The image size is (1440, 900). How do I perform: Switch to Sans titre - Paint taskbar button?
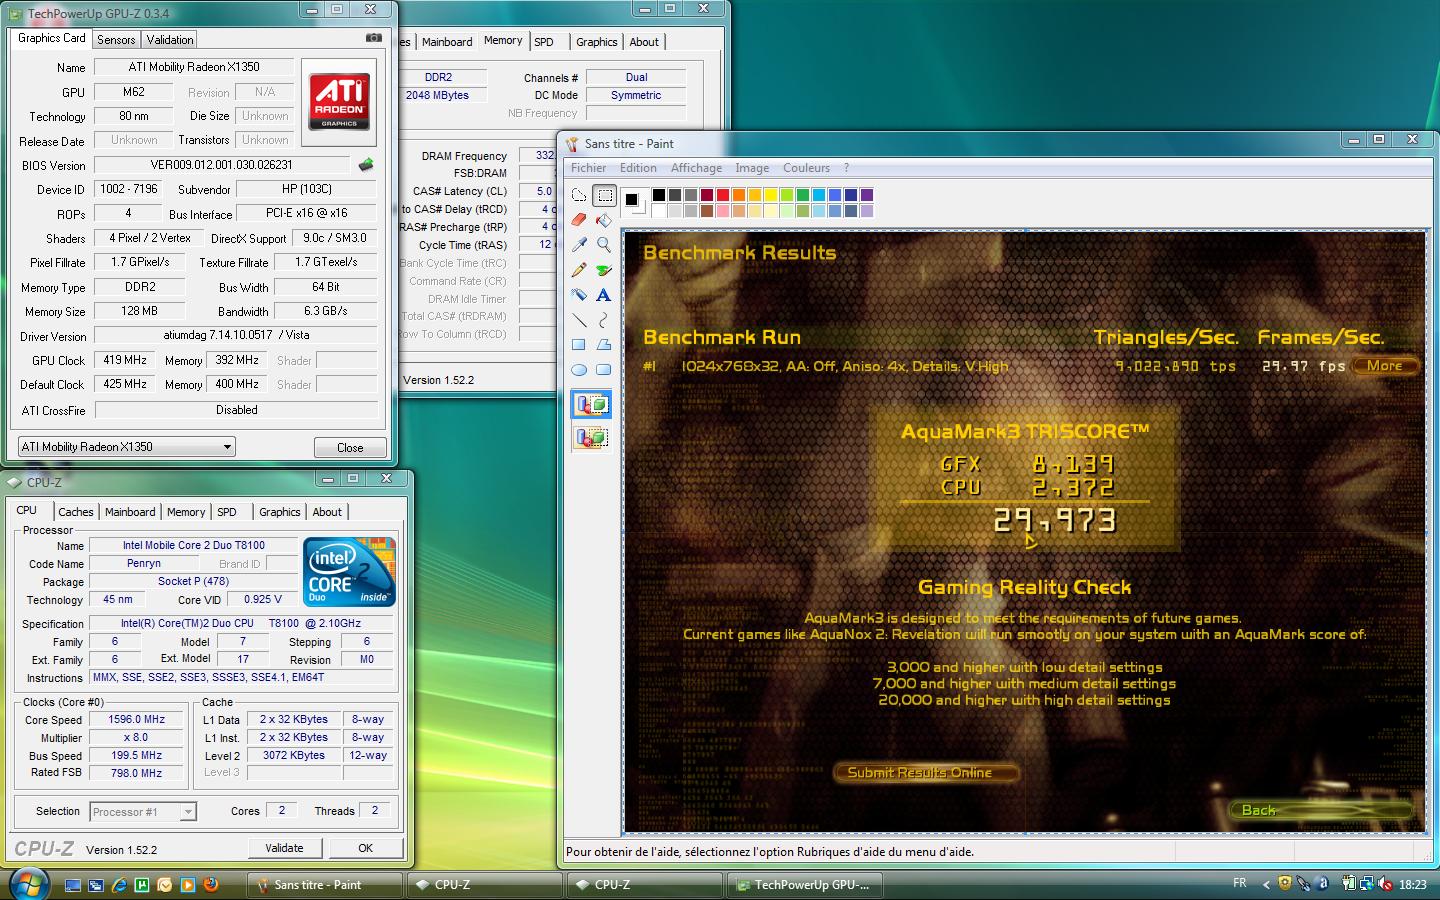324,885
